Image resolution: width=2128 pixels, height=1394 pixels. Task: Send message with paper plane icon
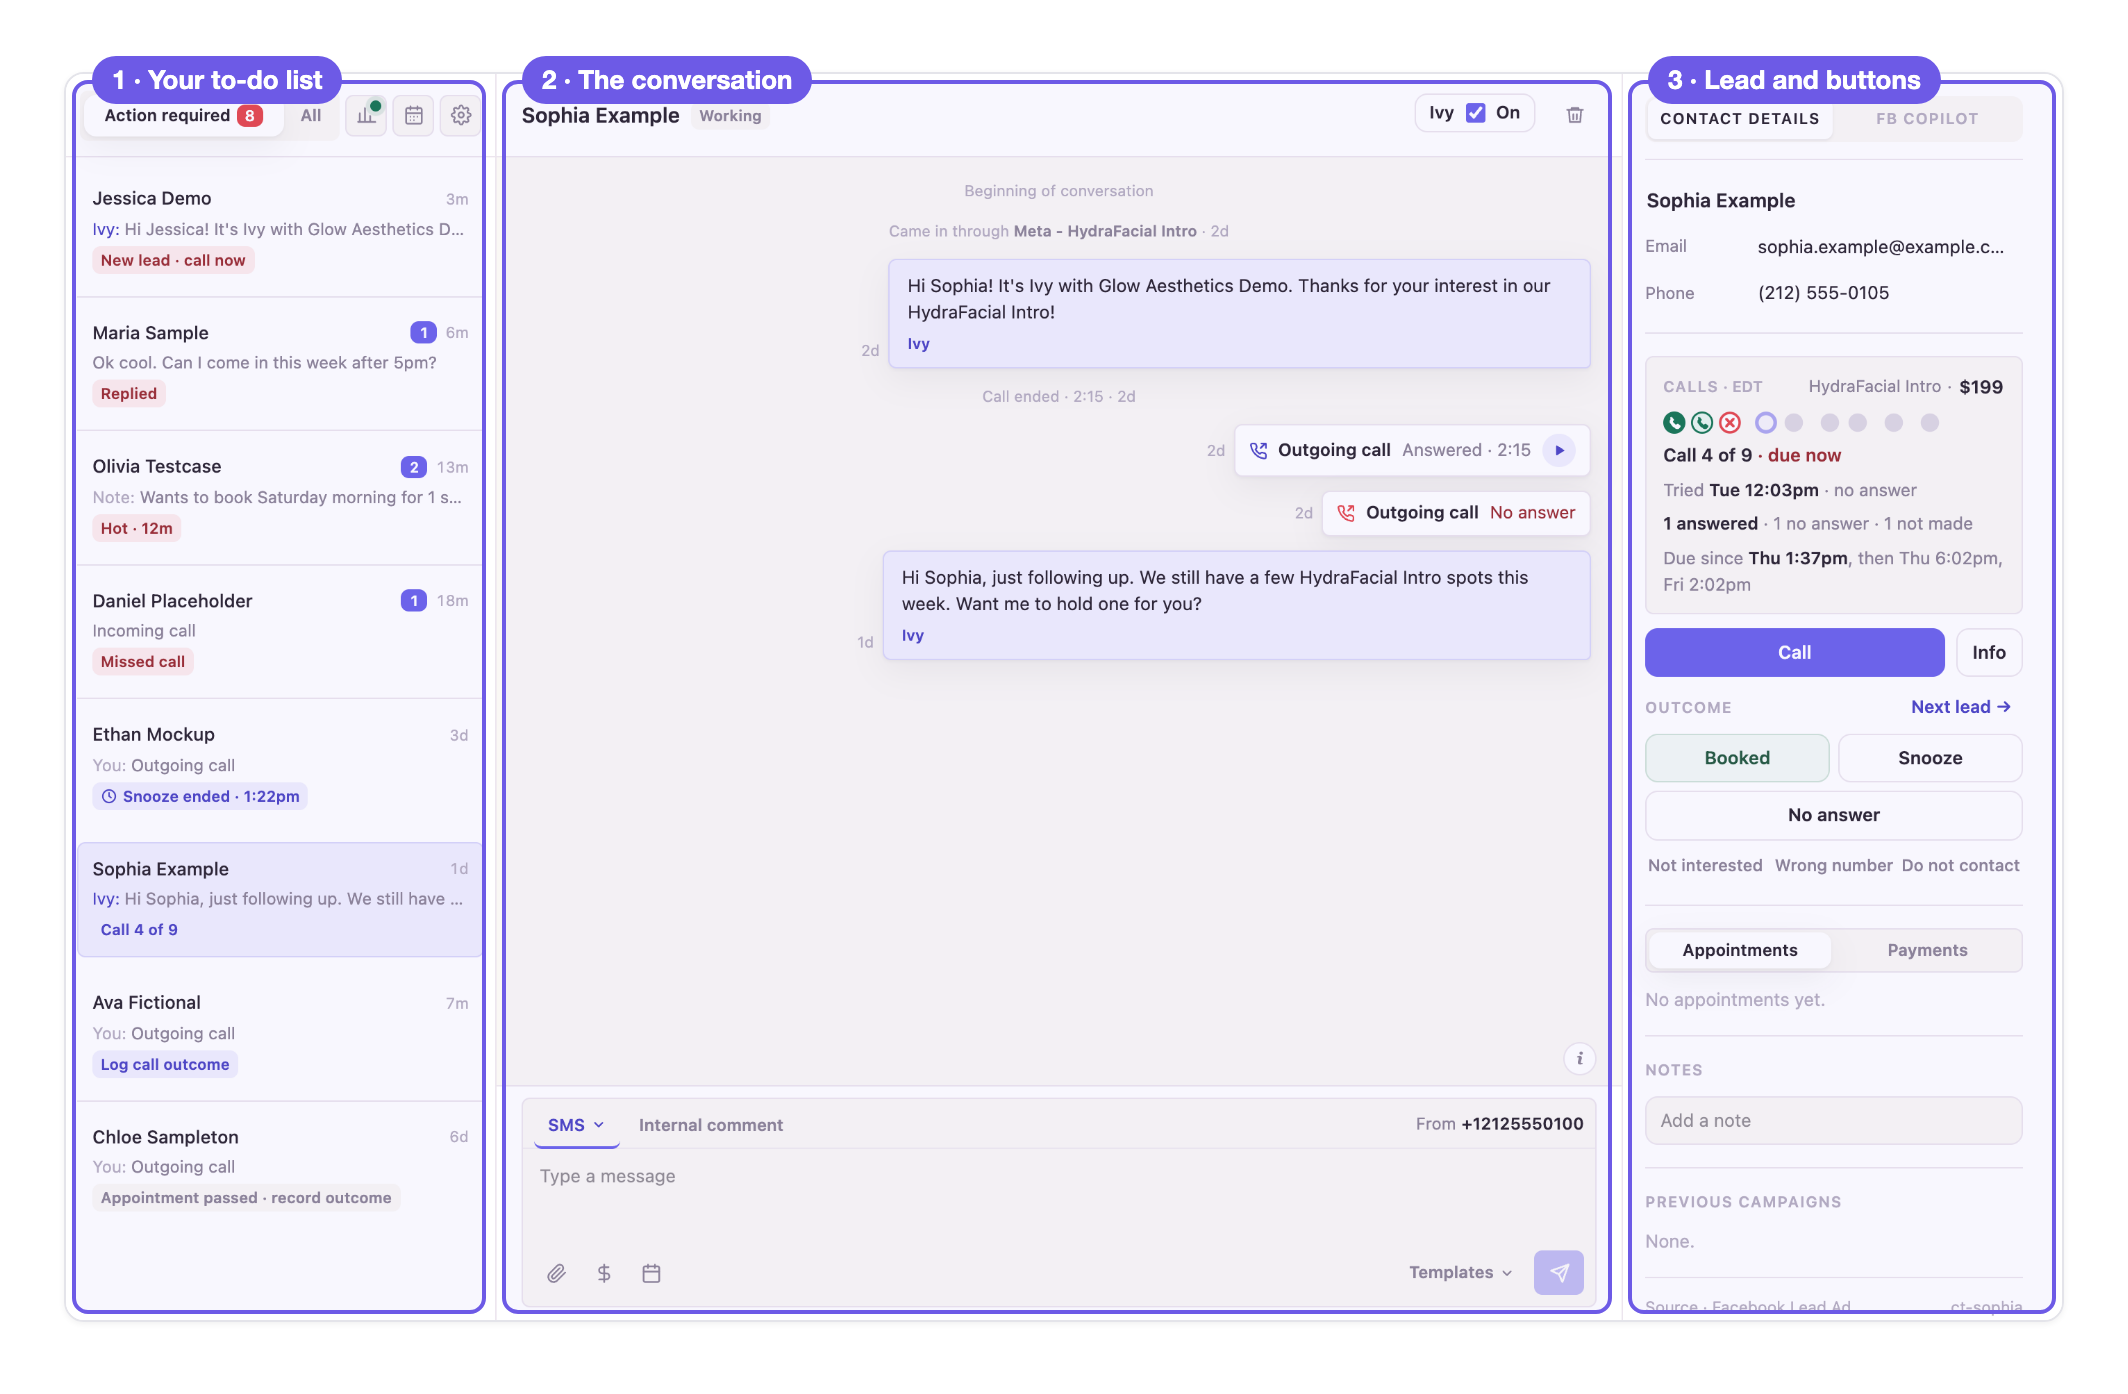point(1559,1273)
